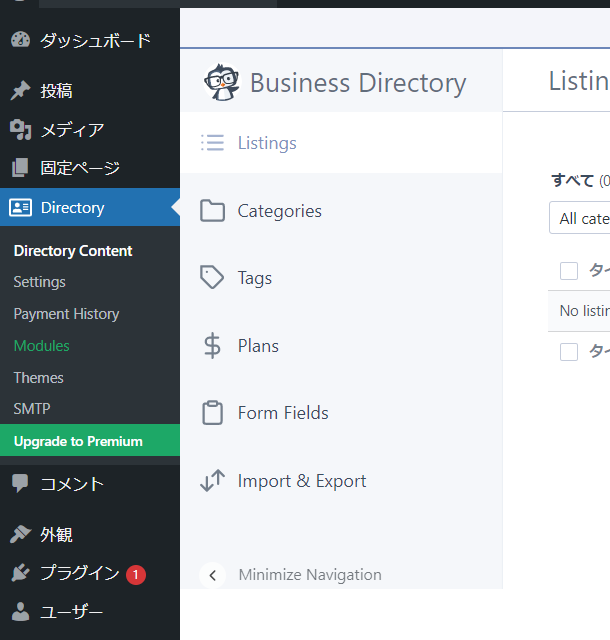
Task: Select the すべて listings filter link
Action: (x=572, y=180)
